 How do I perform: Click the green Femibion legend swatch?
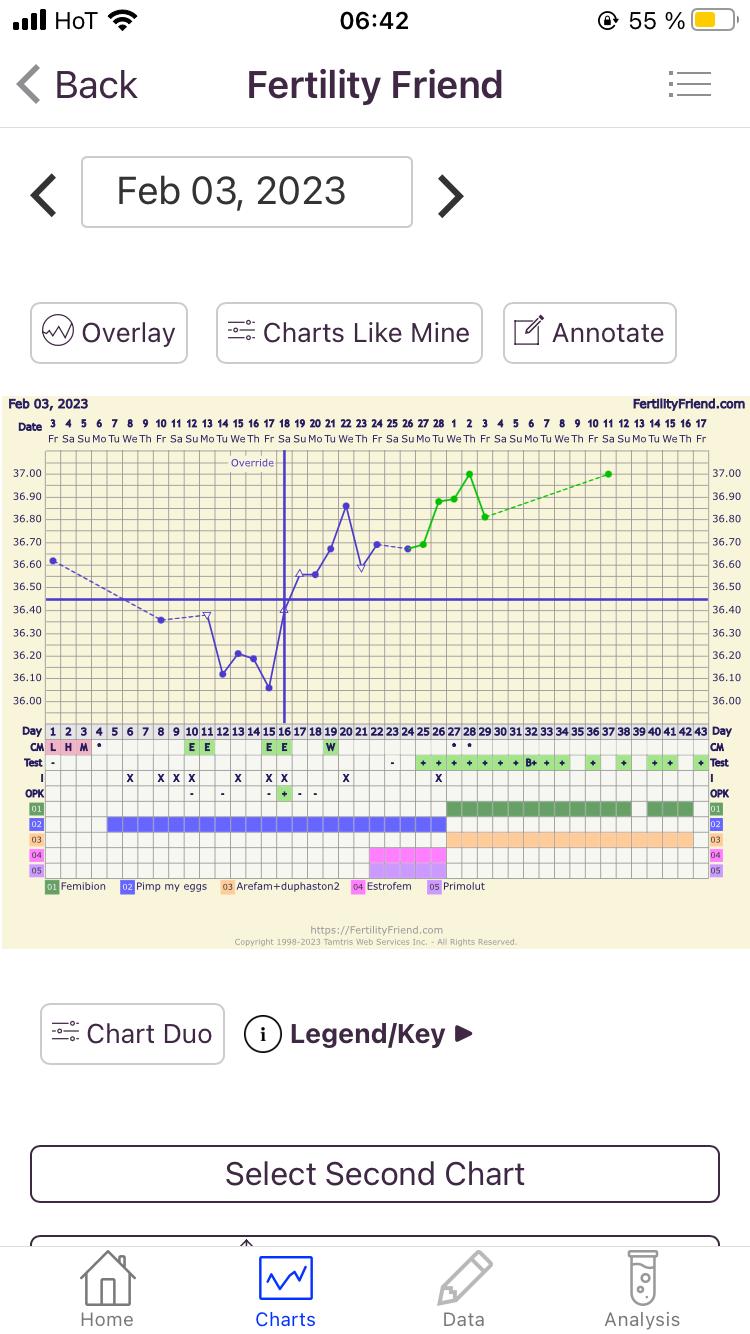51,887
